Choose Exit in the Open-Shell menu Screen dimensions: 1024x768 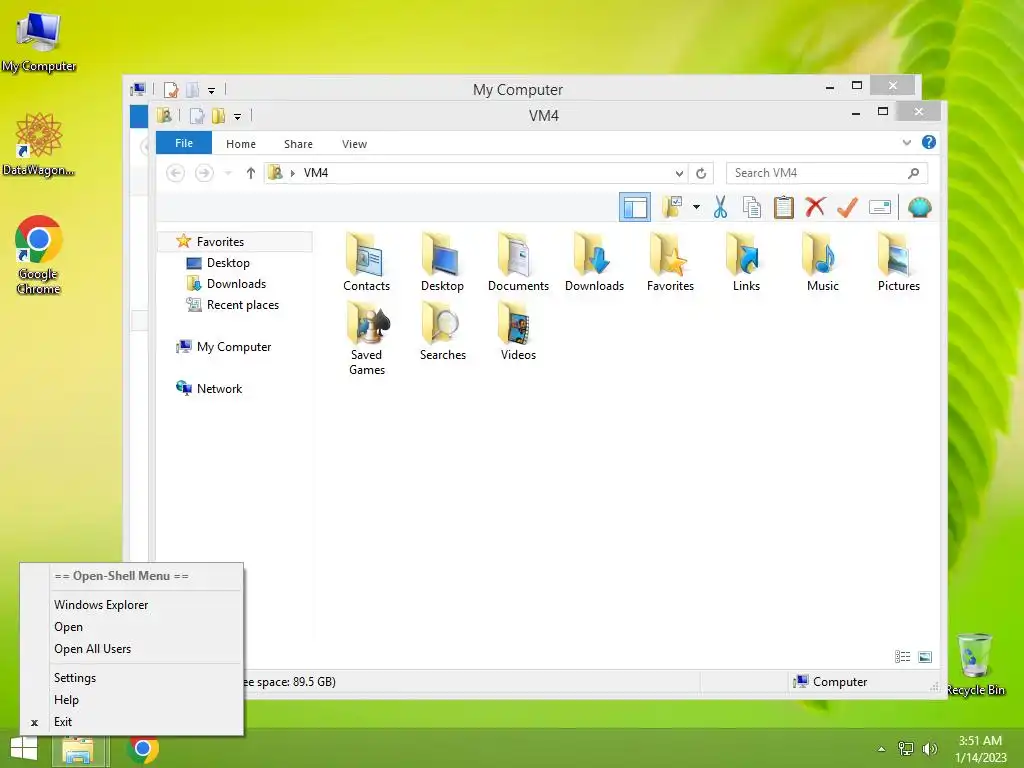(x=63, y=722)
